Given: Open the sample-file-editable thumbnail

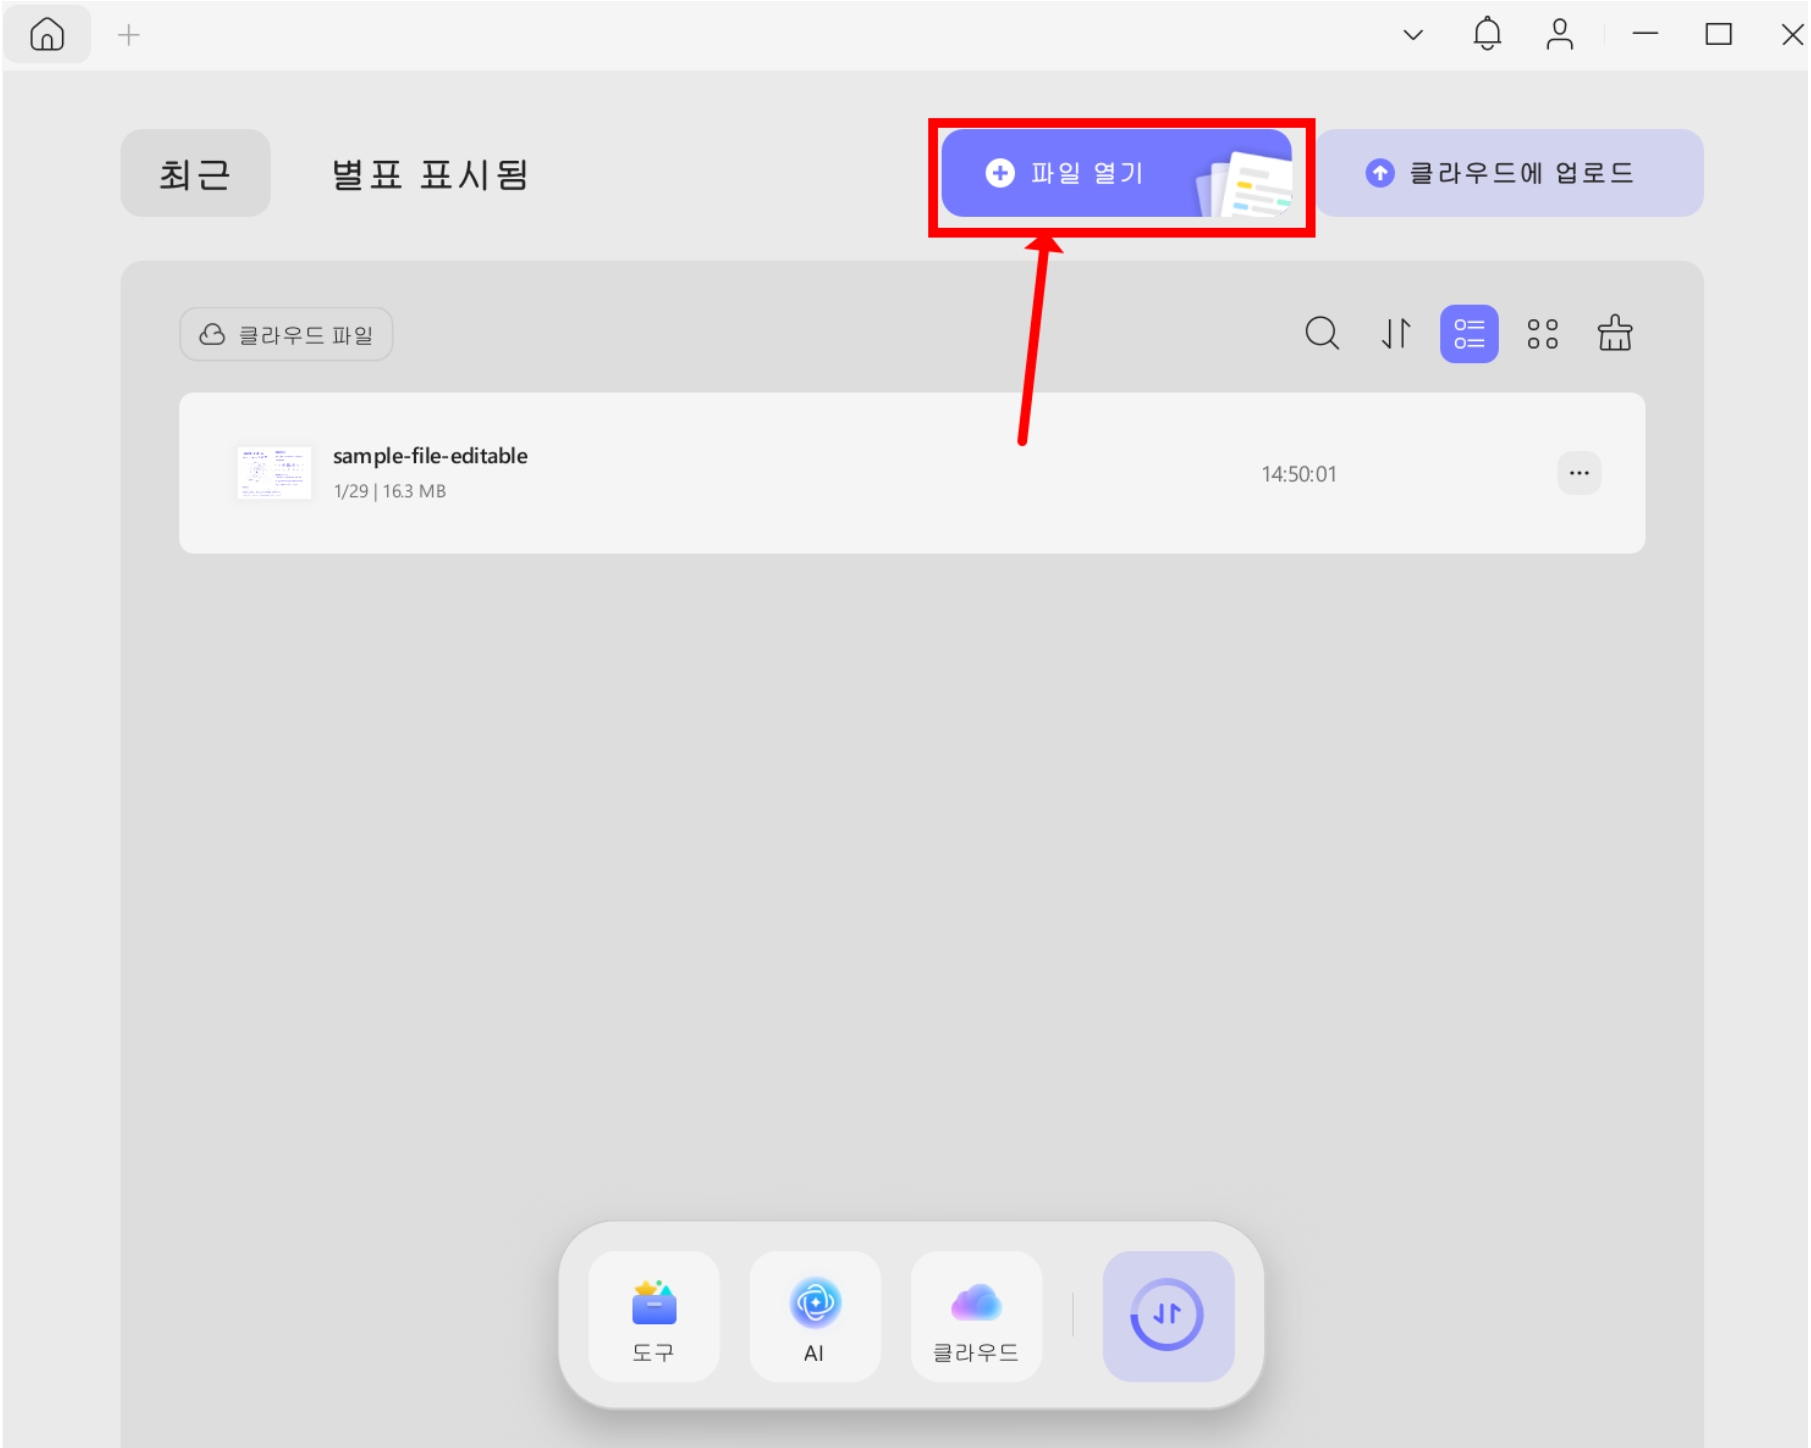Looking at the screenshot, I should [274, 472].
